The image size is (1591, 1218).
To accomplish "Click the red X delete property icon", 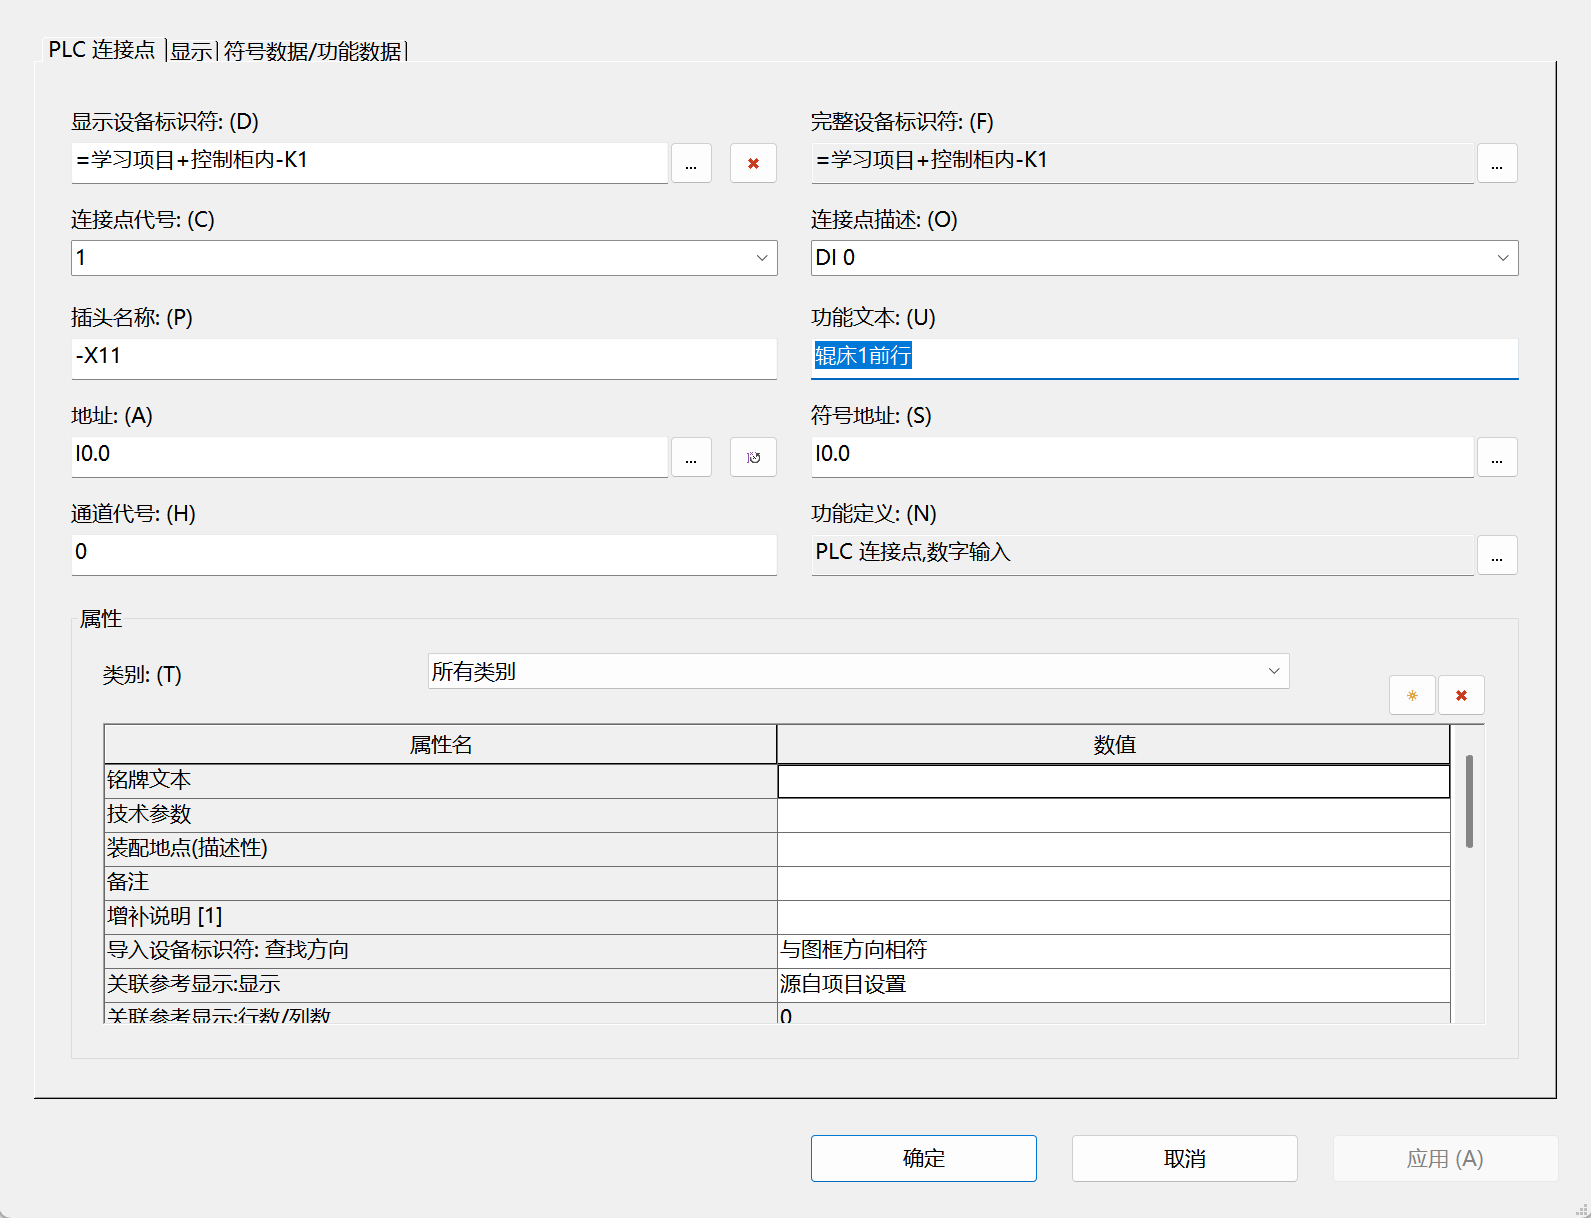I will tap(1461, 695).
